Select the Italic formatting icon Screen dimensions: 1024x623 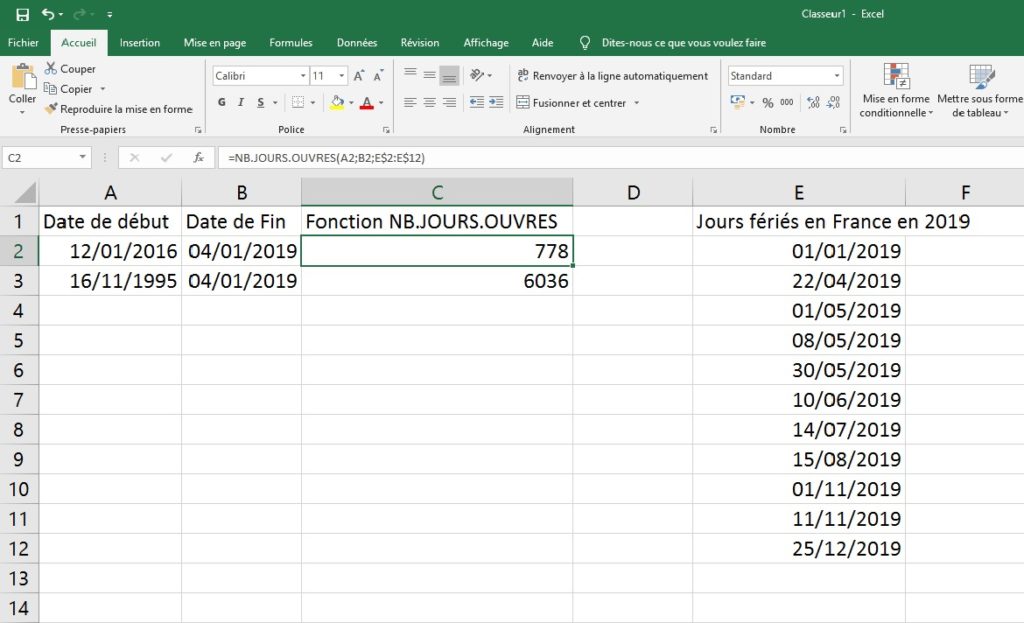click(x=241, y=102)
